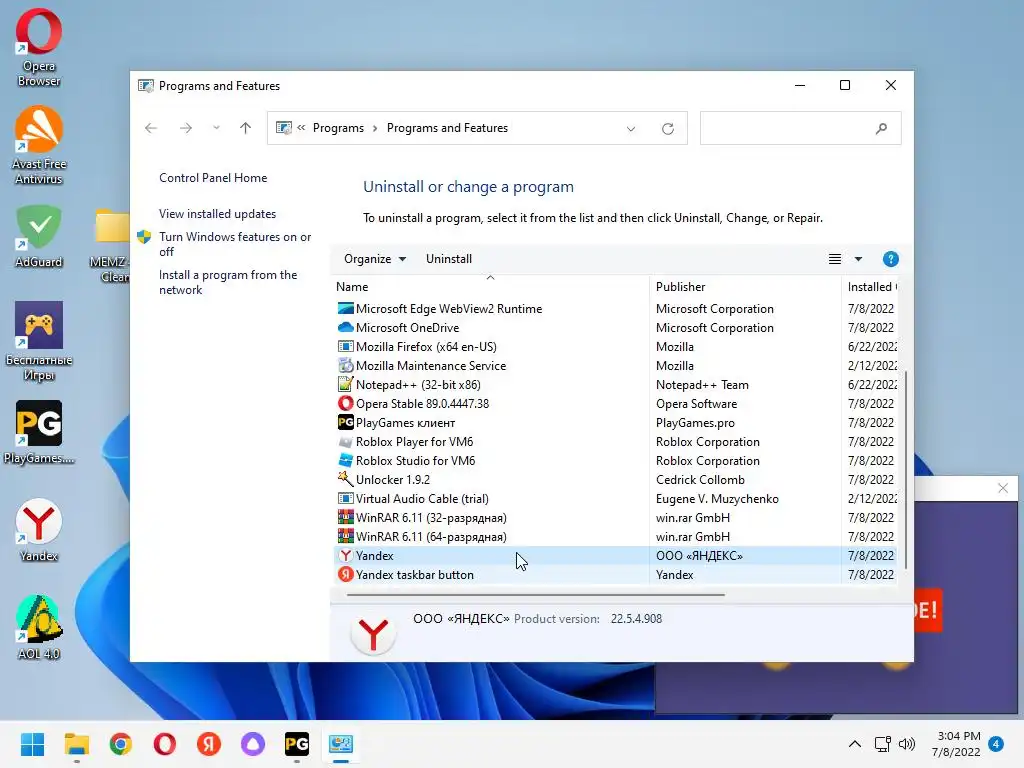
Task: Select Virtual Audio Cable (trial)
Action: click(x=614, y=498)
